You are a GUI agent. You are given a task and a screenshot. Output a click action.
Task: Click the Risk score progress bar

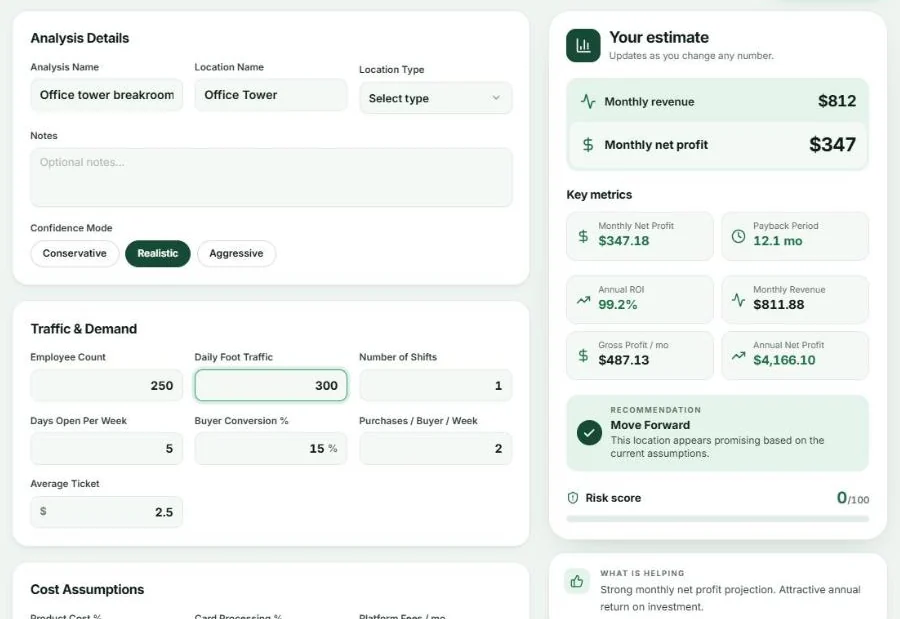(x=717, y=519)
